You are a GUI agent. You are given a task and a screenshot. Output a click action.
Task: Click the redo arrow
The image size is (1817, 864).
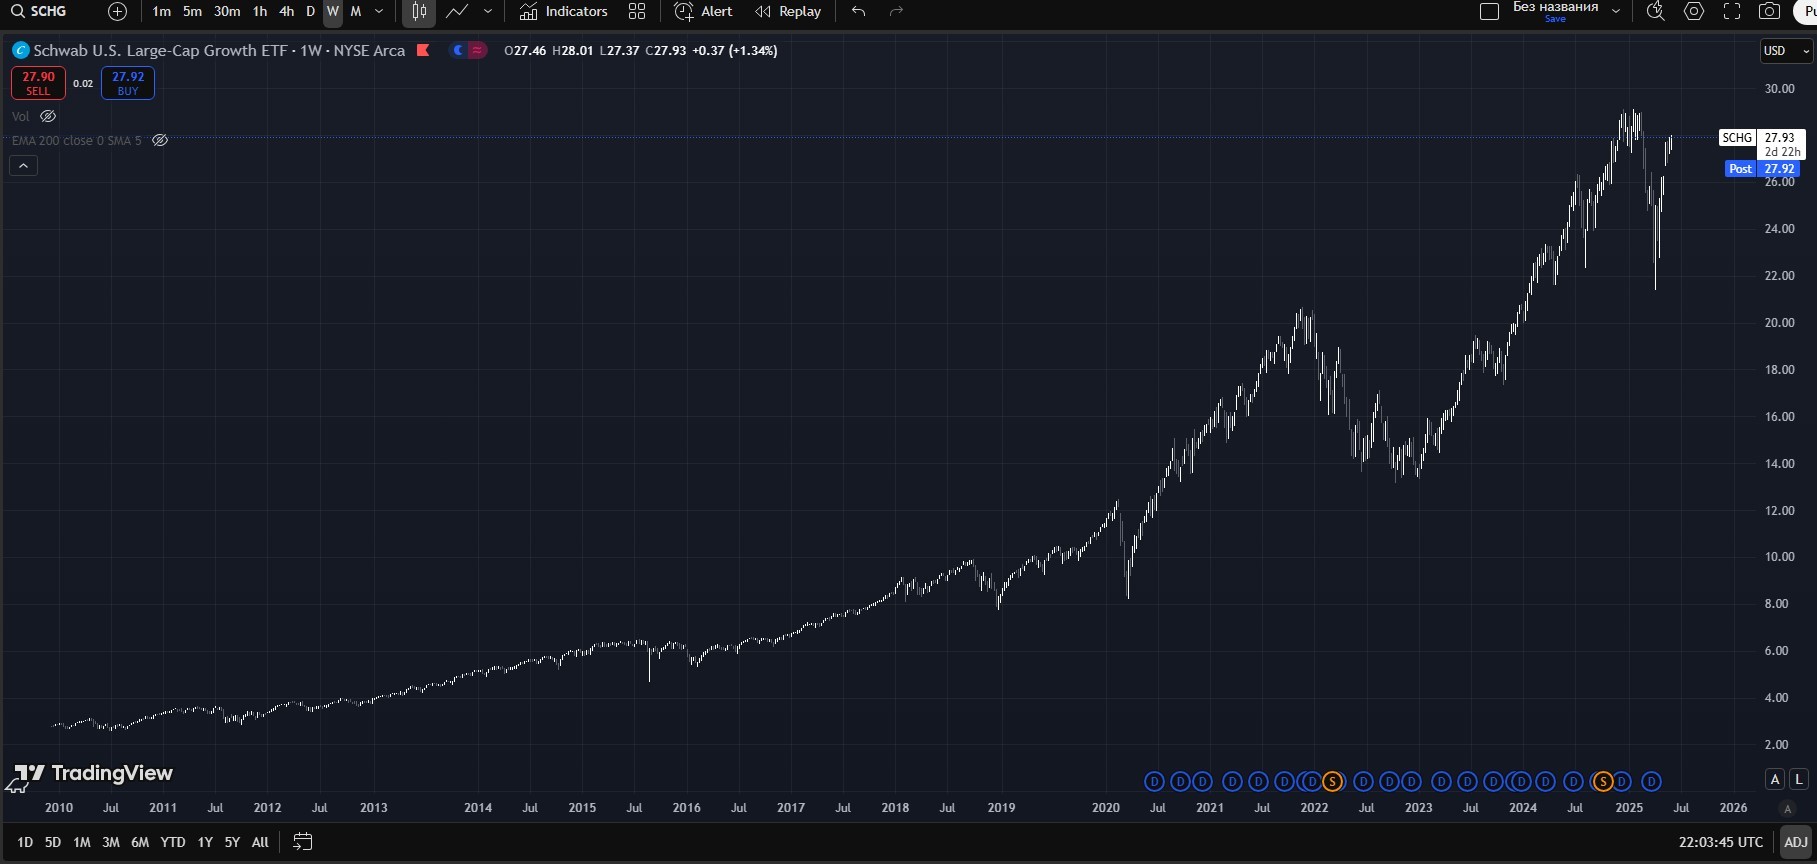(896, 11)
